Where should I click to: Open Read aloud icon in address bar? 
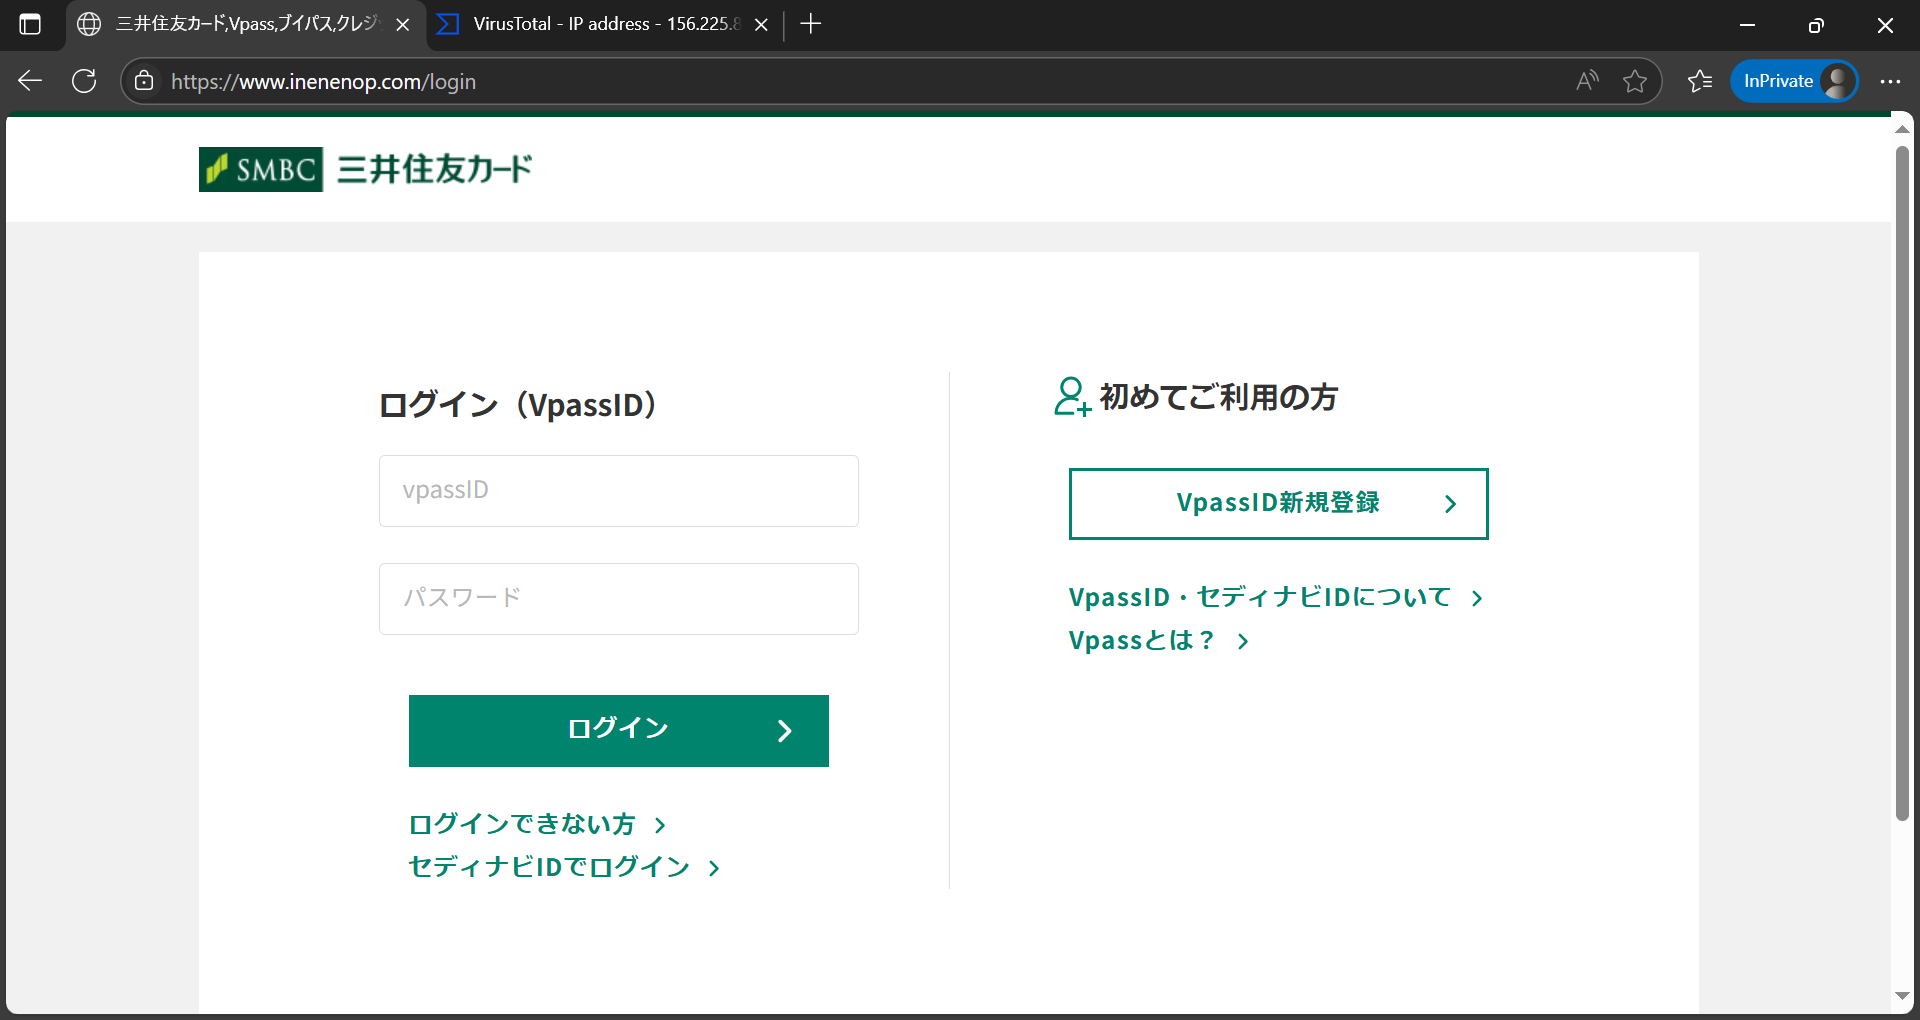point(1587,81)
